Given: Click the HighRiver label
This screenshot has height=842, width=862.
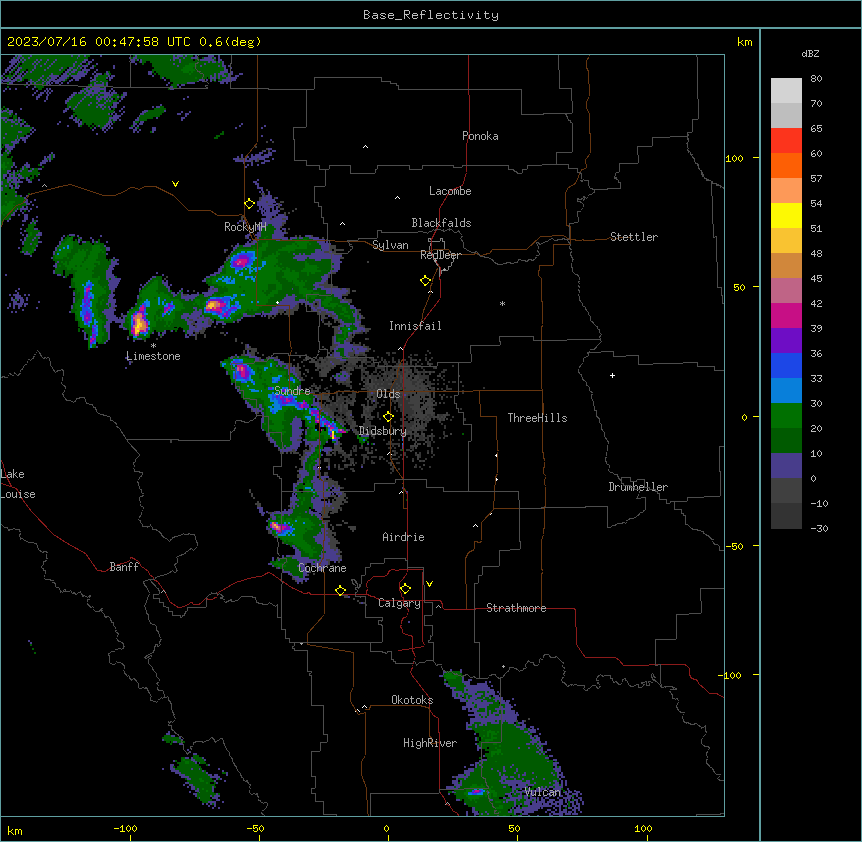Looking at the screenshot, I should click(430, 743).
